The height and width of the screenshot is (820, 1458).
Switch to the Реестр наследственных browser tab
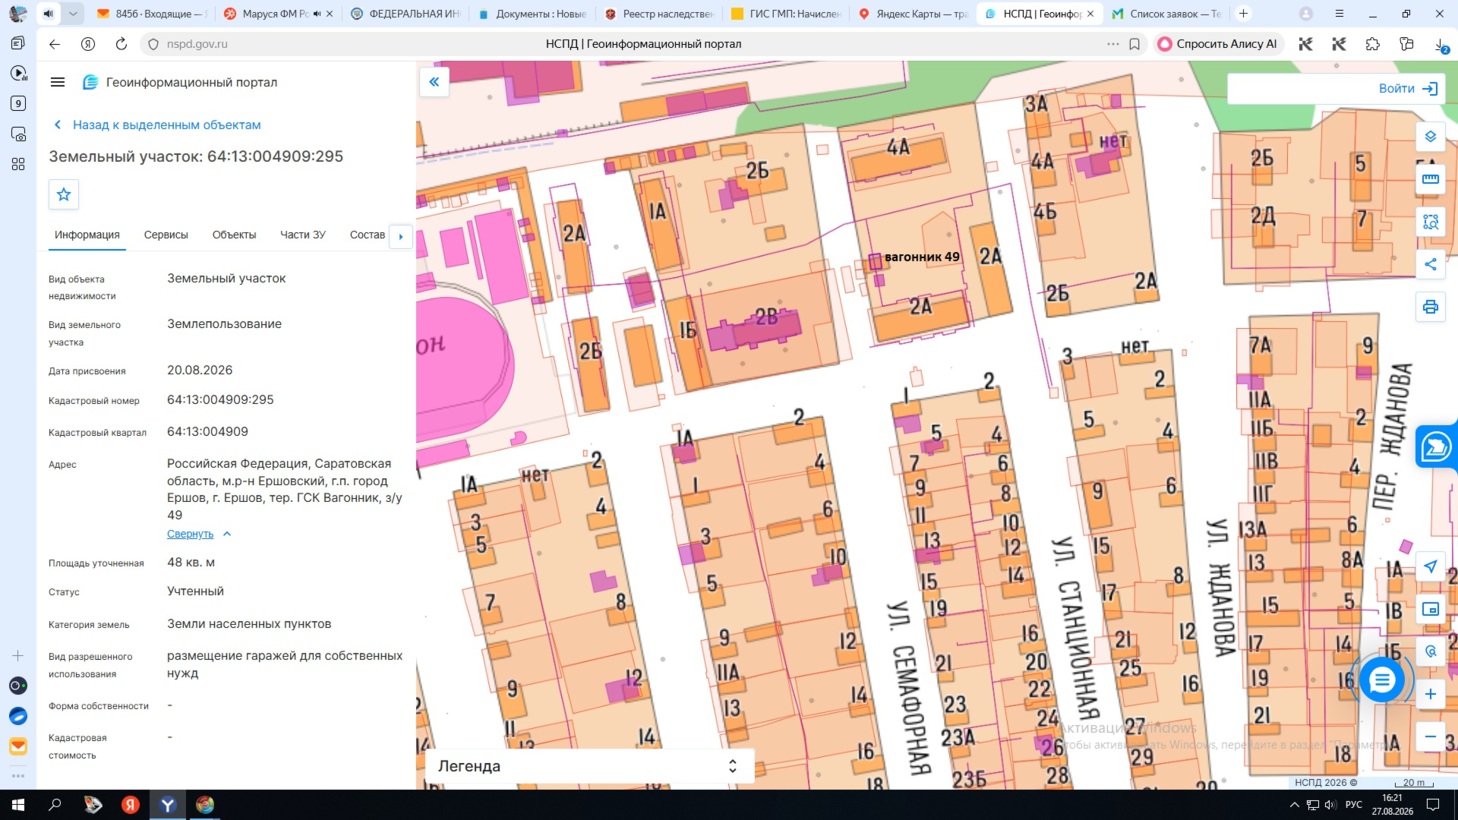point(659,14)
